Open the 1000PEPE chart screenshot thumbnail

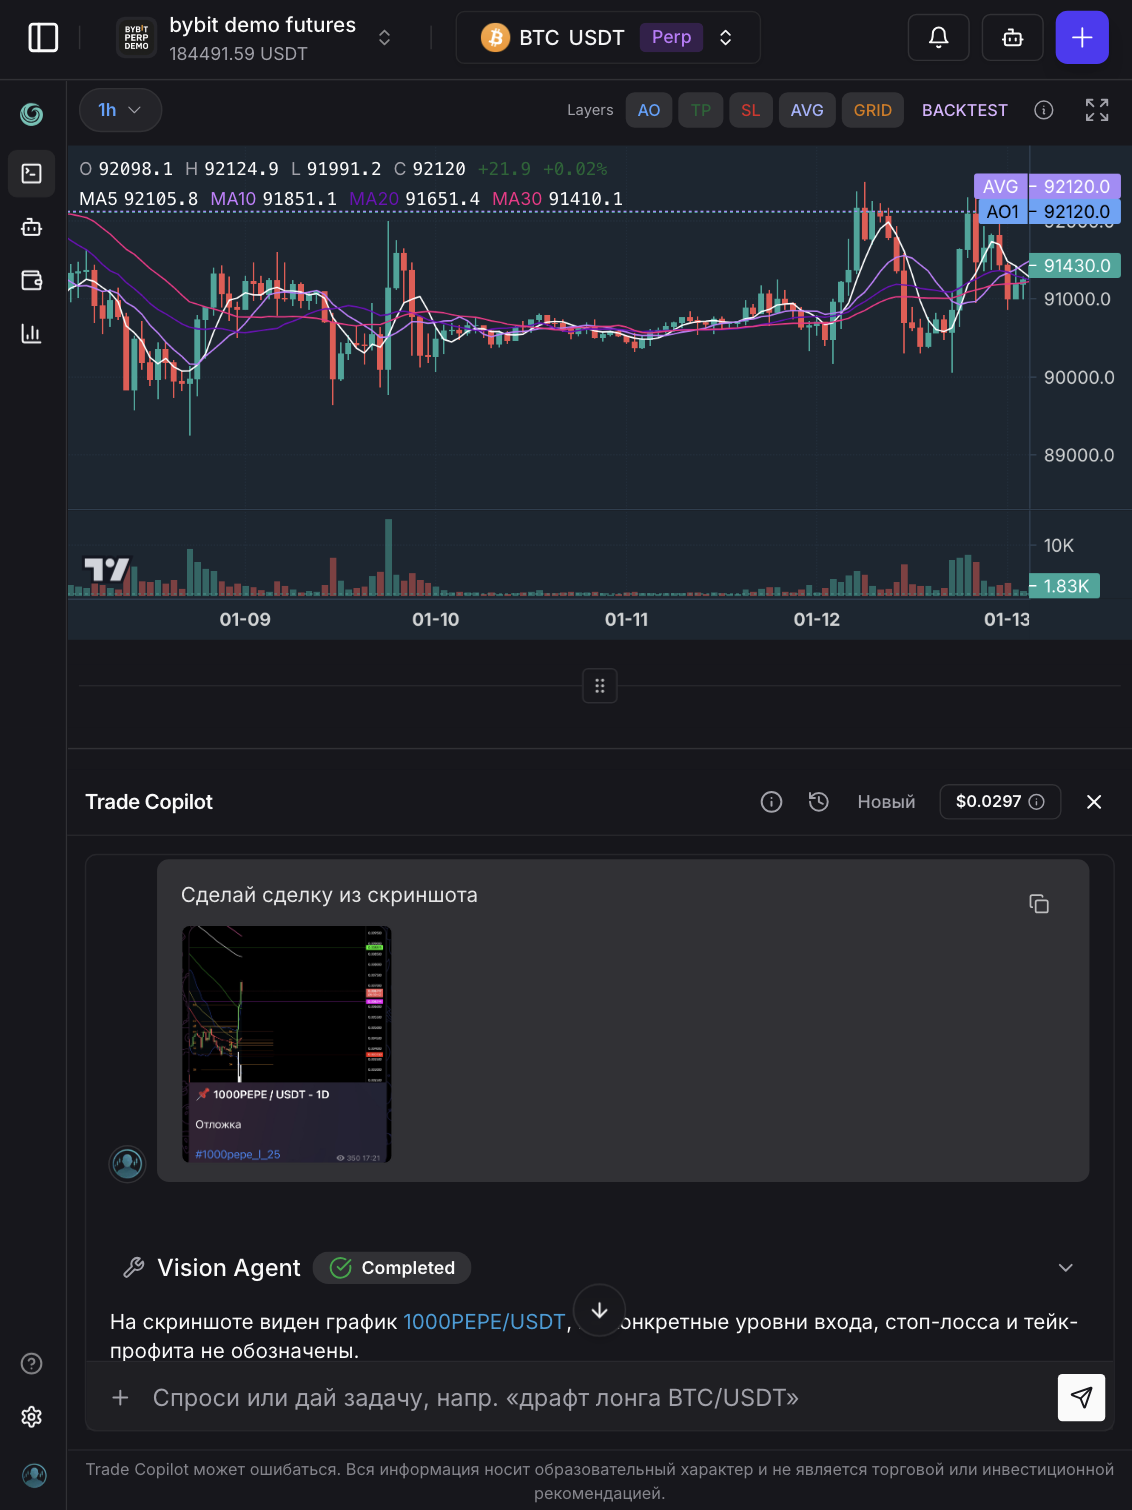point(286,1044)
